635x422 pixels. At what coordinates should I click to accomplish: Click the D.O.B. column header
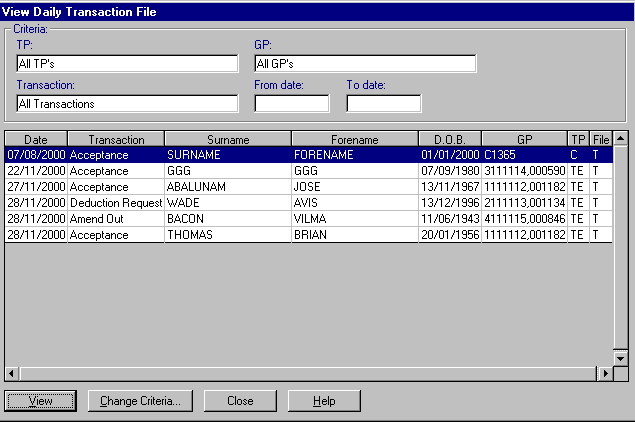[x=449, y=139]
